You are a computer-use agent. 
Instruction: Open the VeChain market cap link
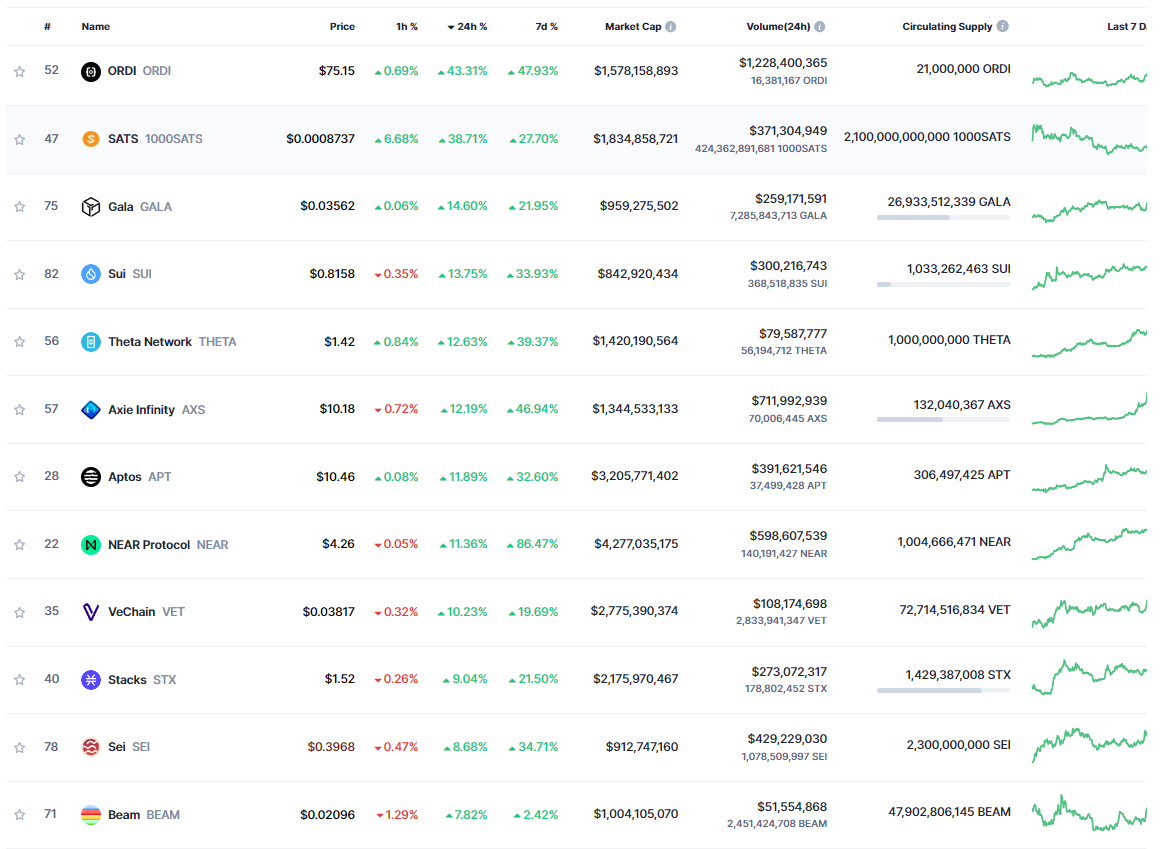(x=634, y=611)
